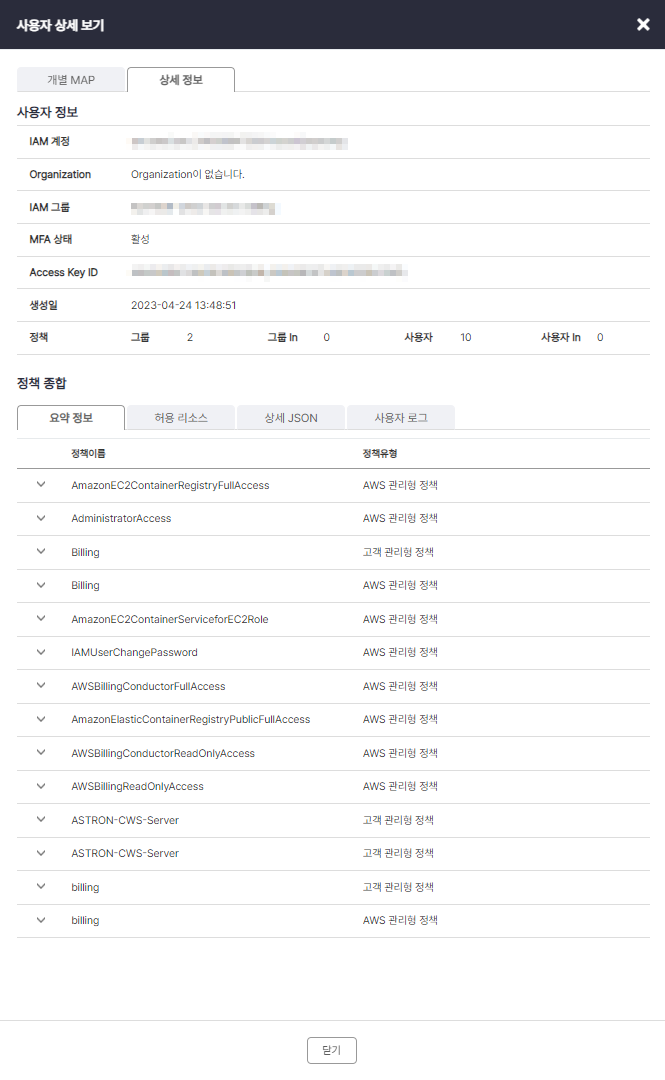Screen dimensions: 665x1080
Task: Click the AWSBillingConductorReadOnlyAccess policy name
Action: point(163,754)
